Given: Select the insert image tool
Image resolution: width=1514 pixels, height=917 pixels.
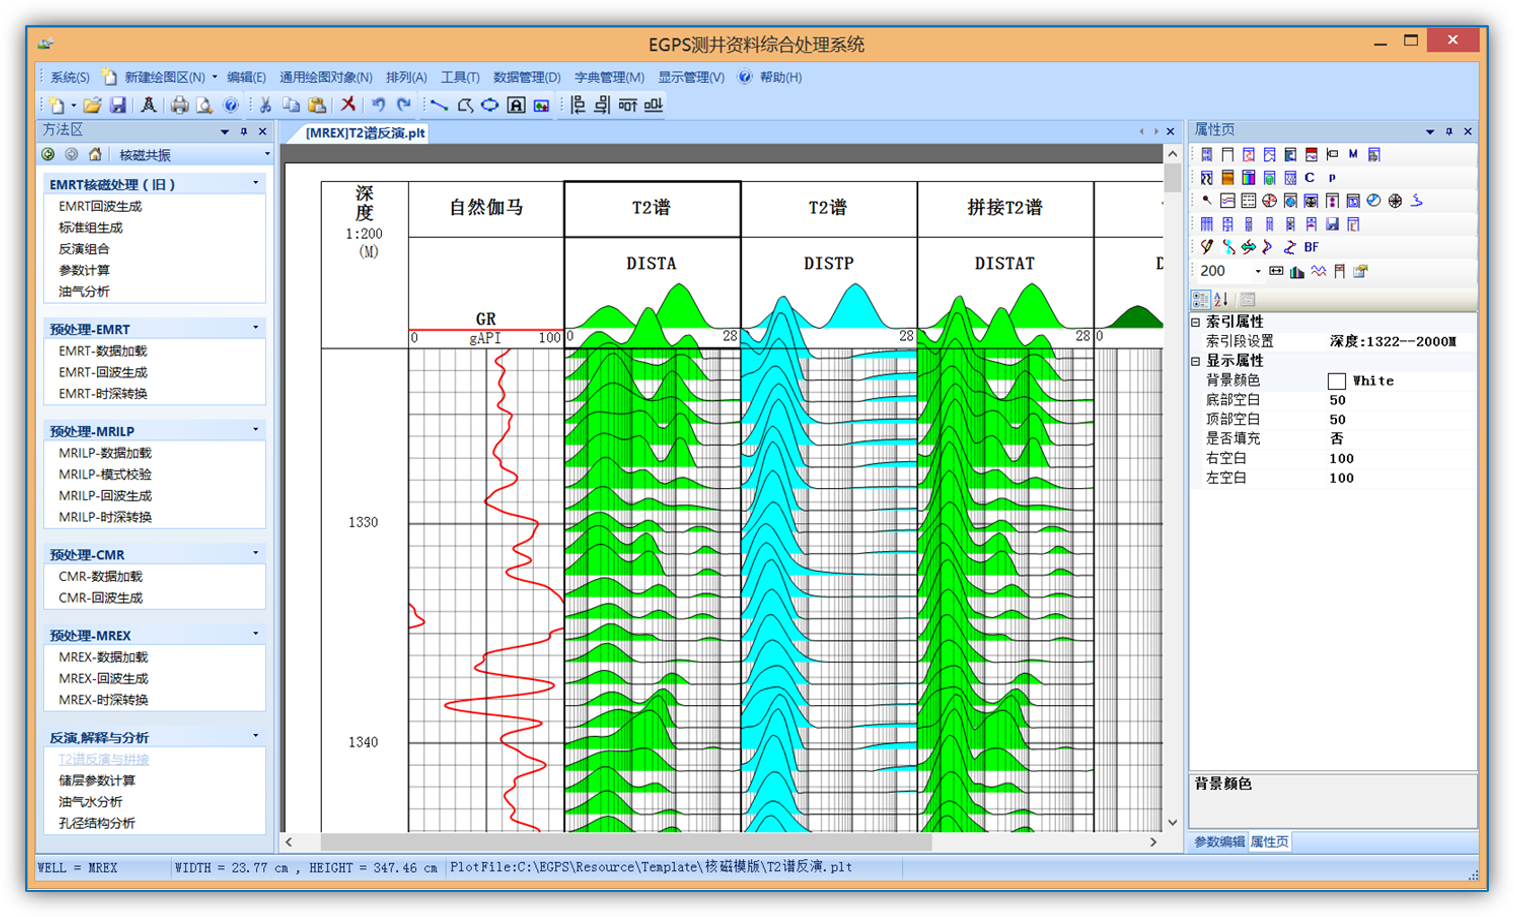Looking at the screenshot, I should (x=541, y=105).
